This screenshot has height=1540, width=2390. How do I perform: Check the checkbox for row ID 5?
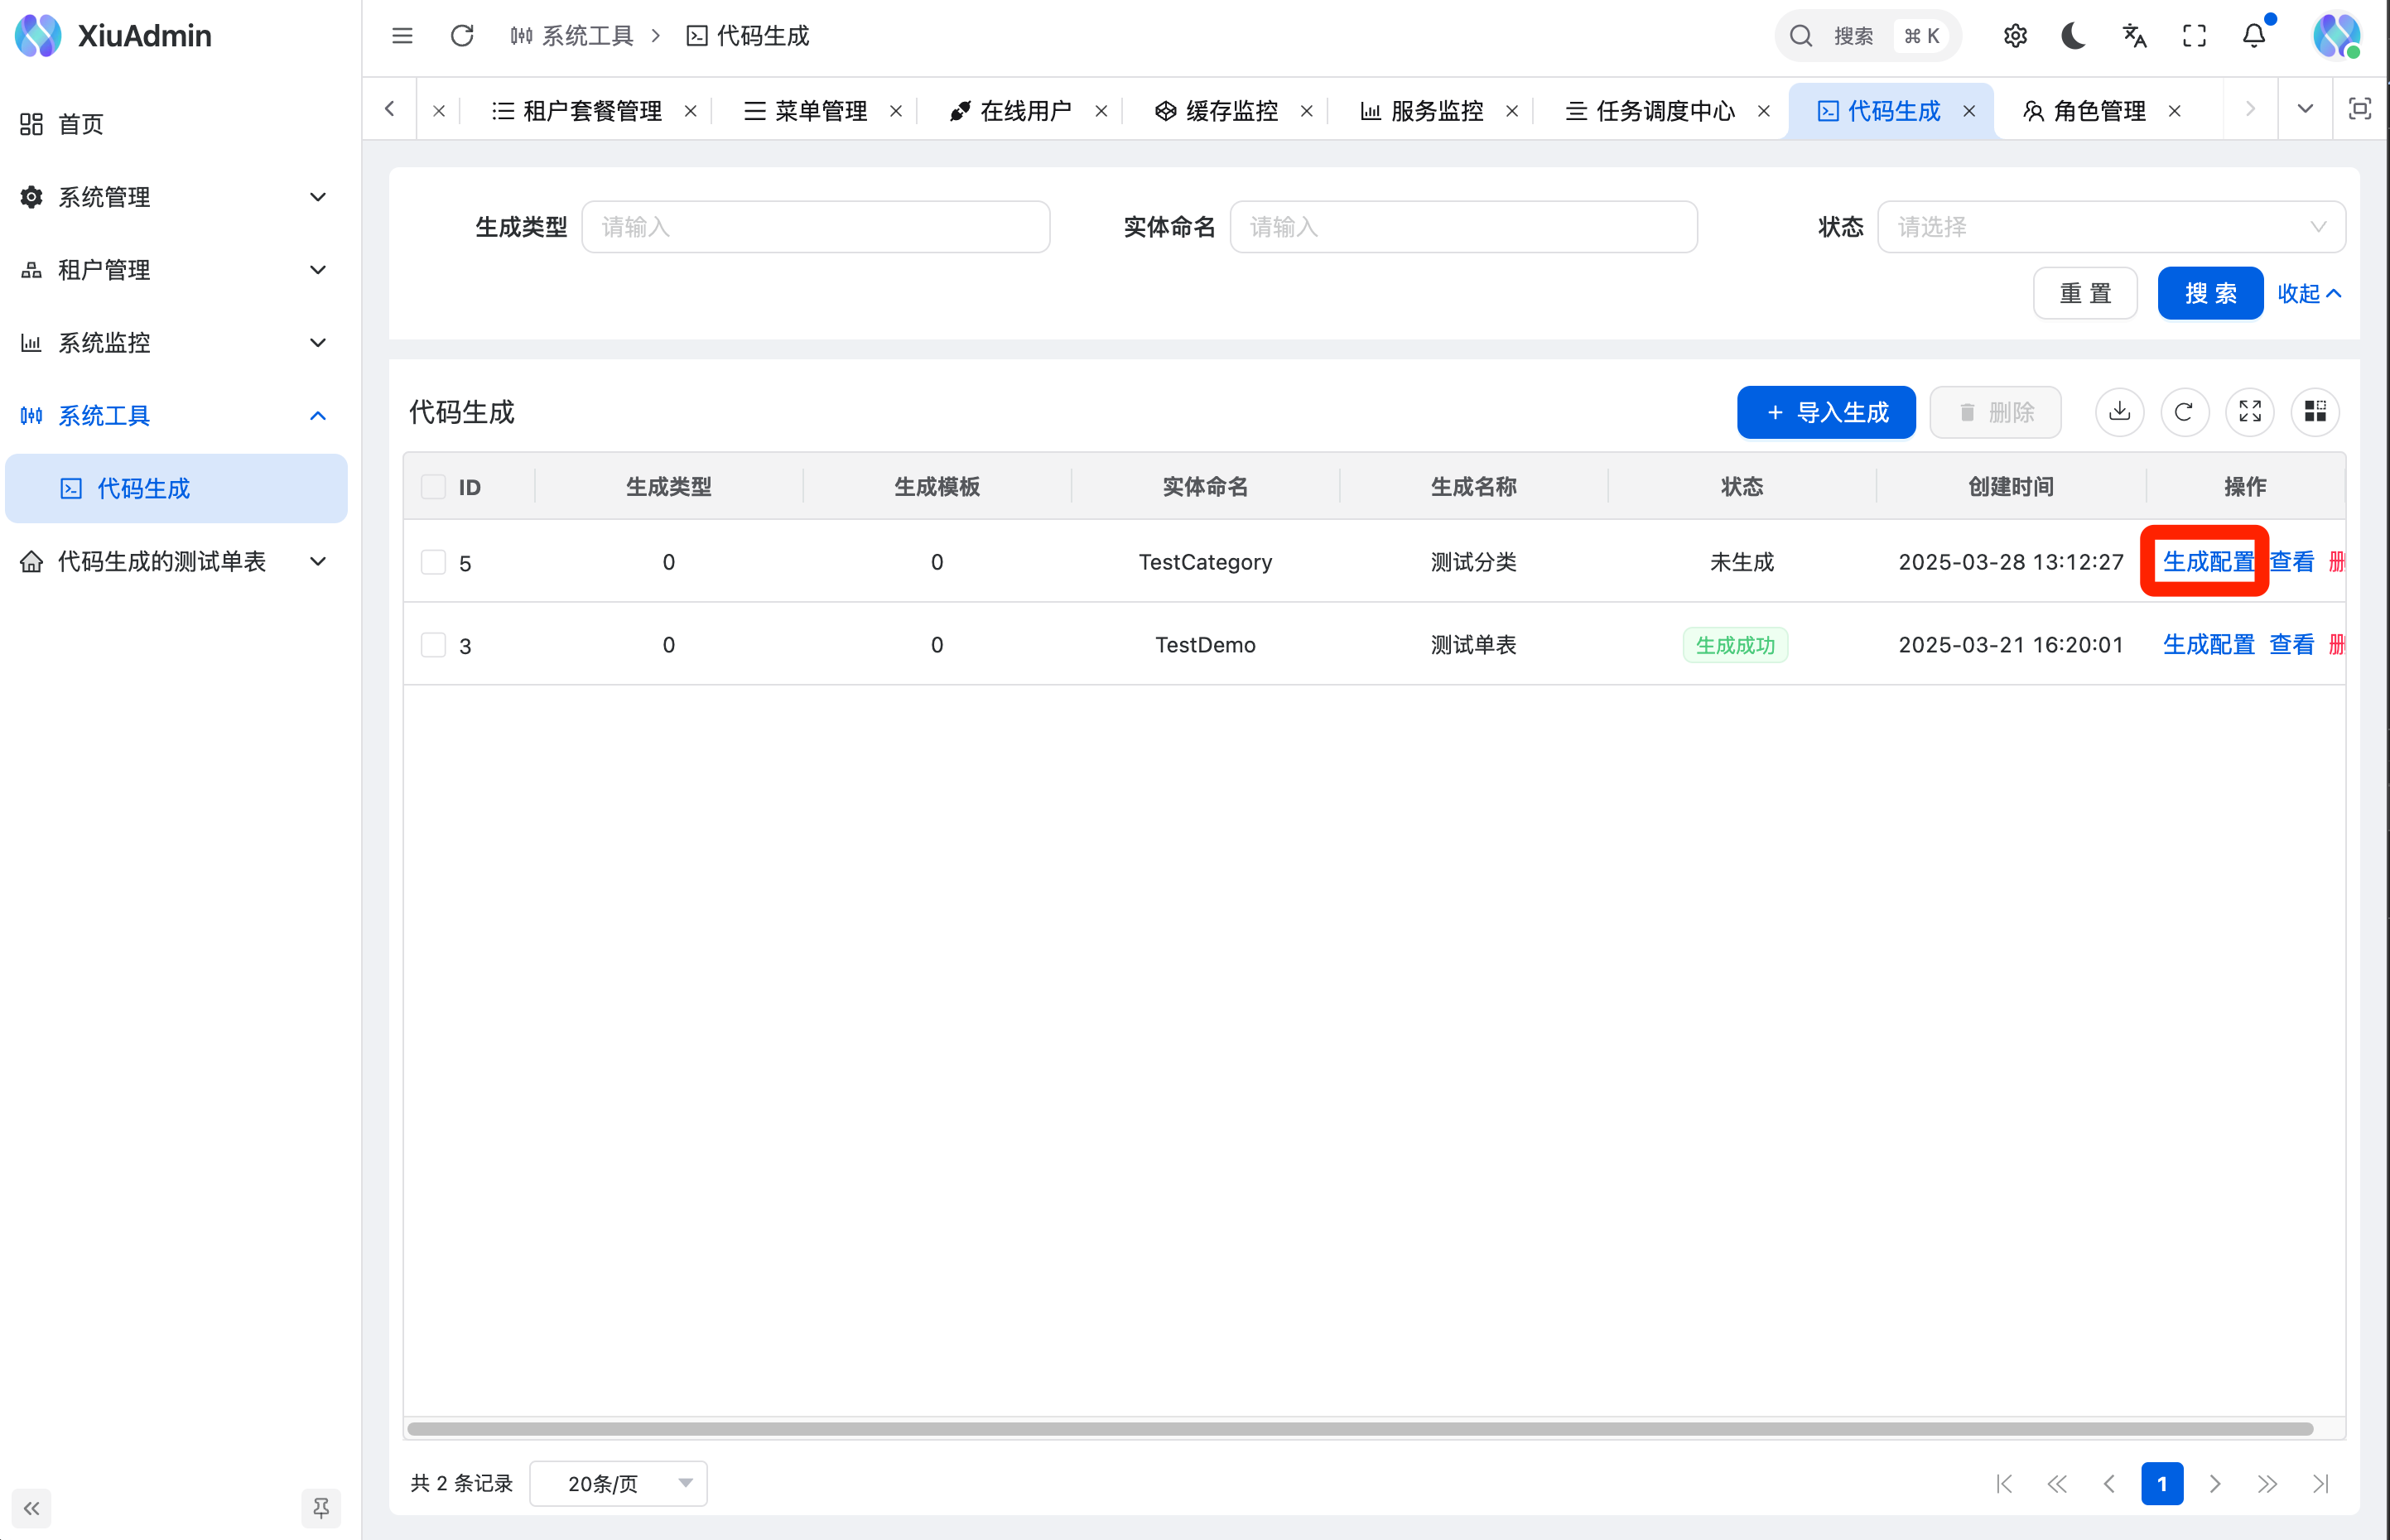[433, 562]
